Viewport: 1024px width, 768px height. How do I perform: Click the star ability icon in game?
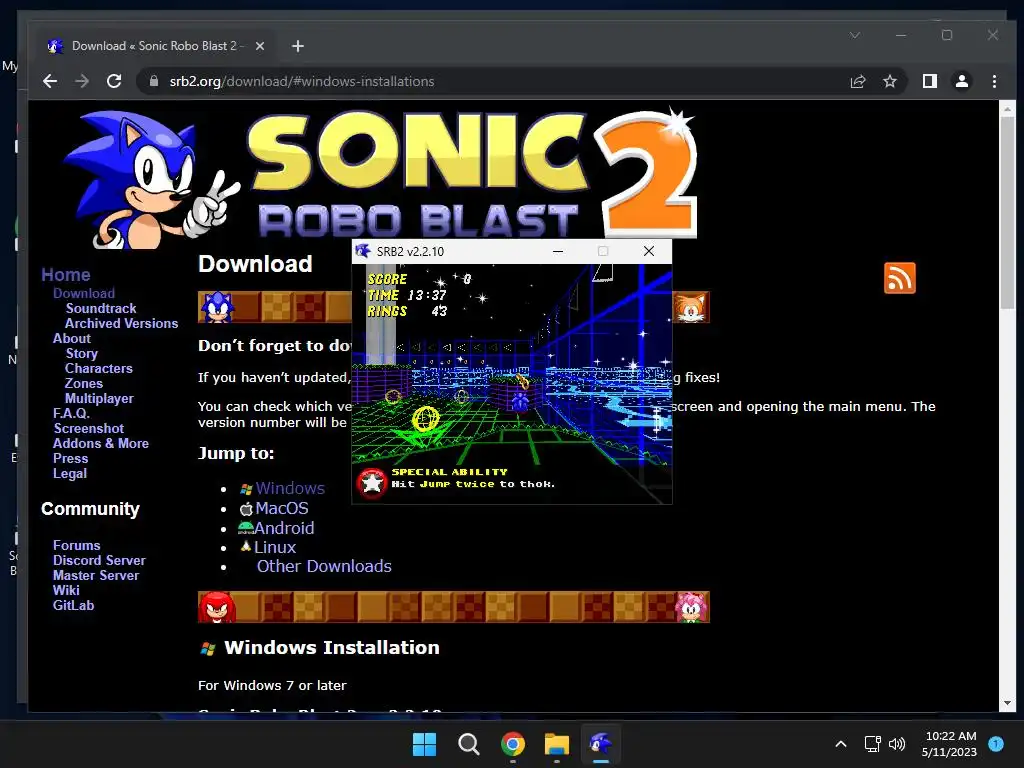pyautogui.click(x=372, y=483)
